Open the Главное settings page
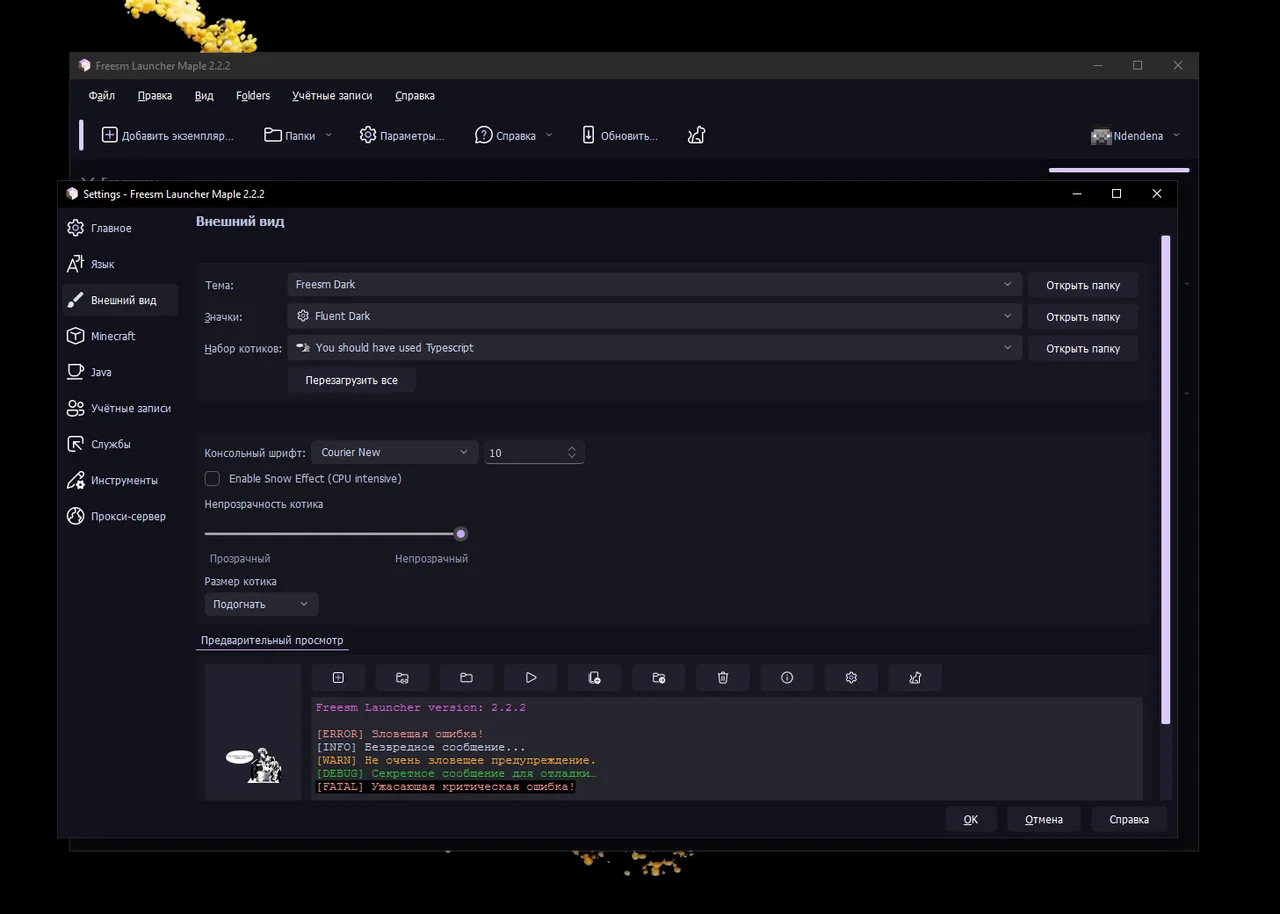The width and height of the screenshot is (1280, 914). (121, 228)
